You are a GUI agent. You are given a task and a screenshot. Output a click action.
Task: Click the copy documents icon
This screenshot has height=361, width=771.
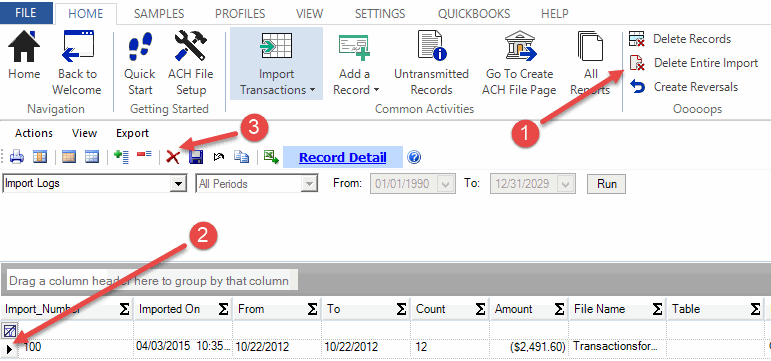click(x=241, y=157)
